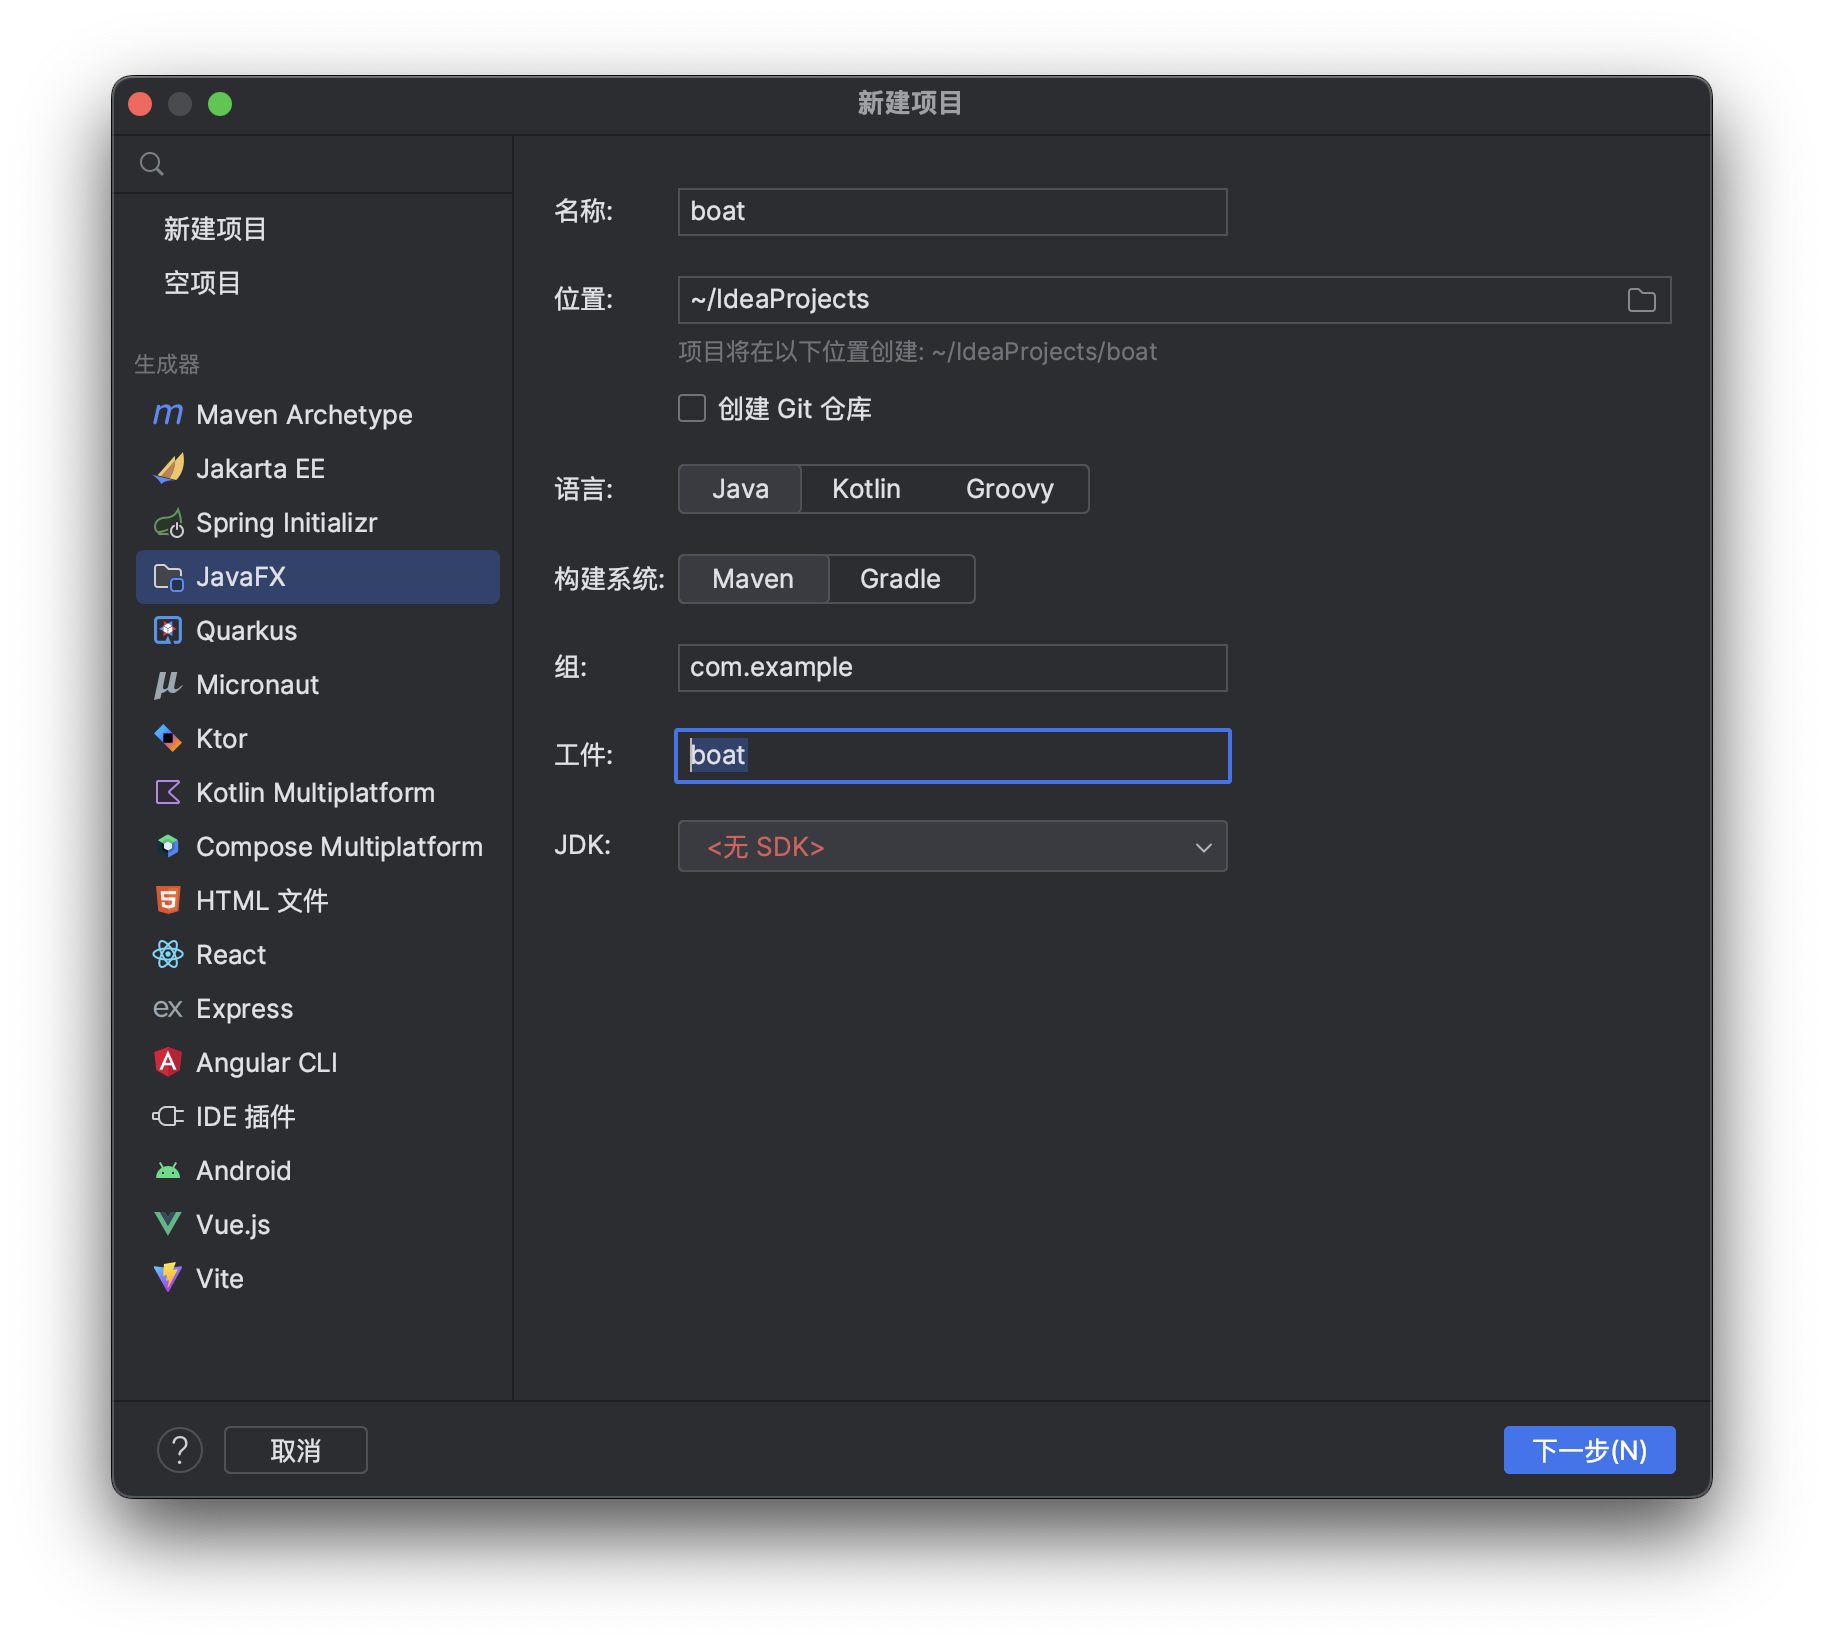
Task: Choose the Micronaut generator
Action: click(x=256, y=684)
